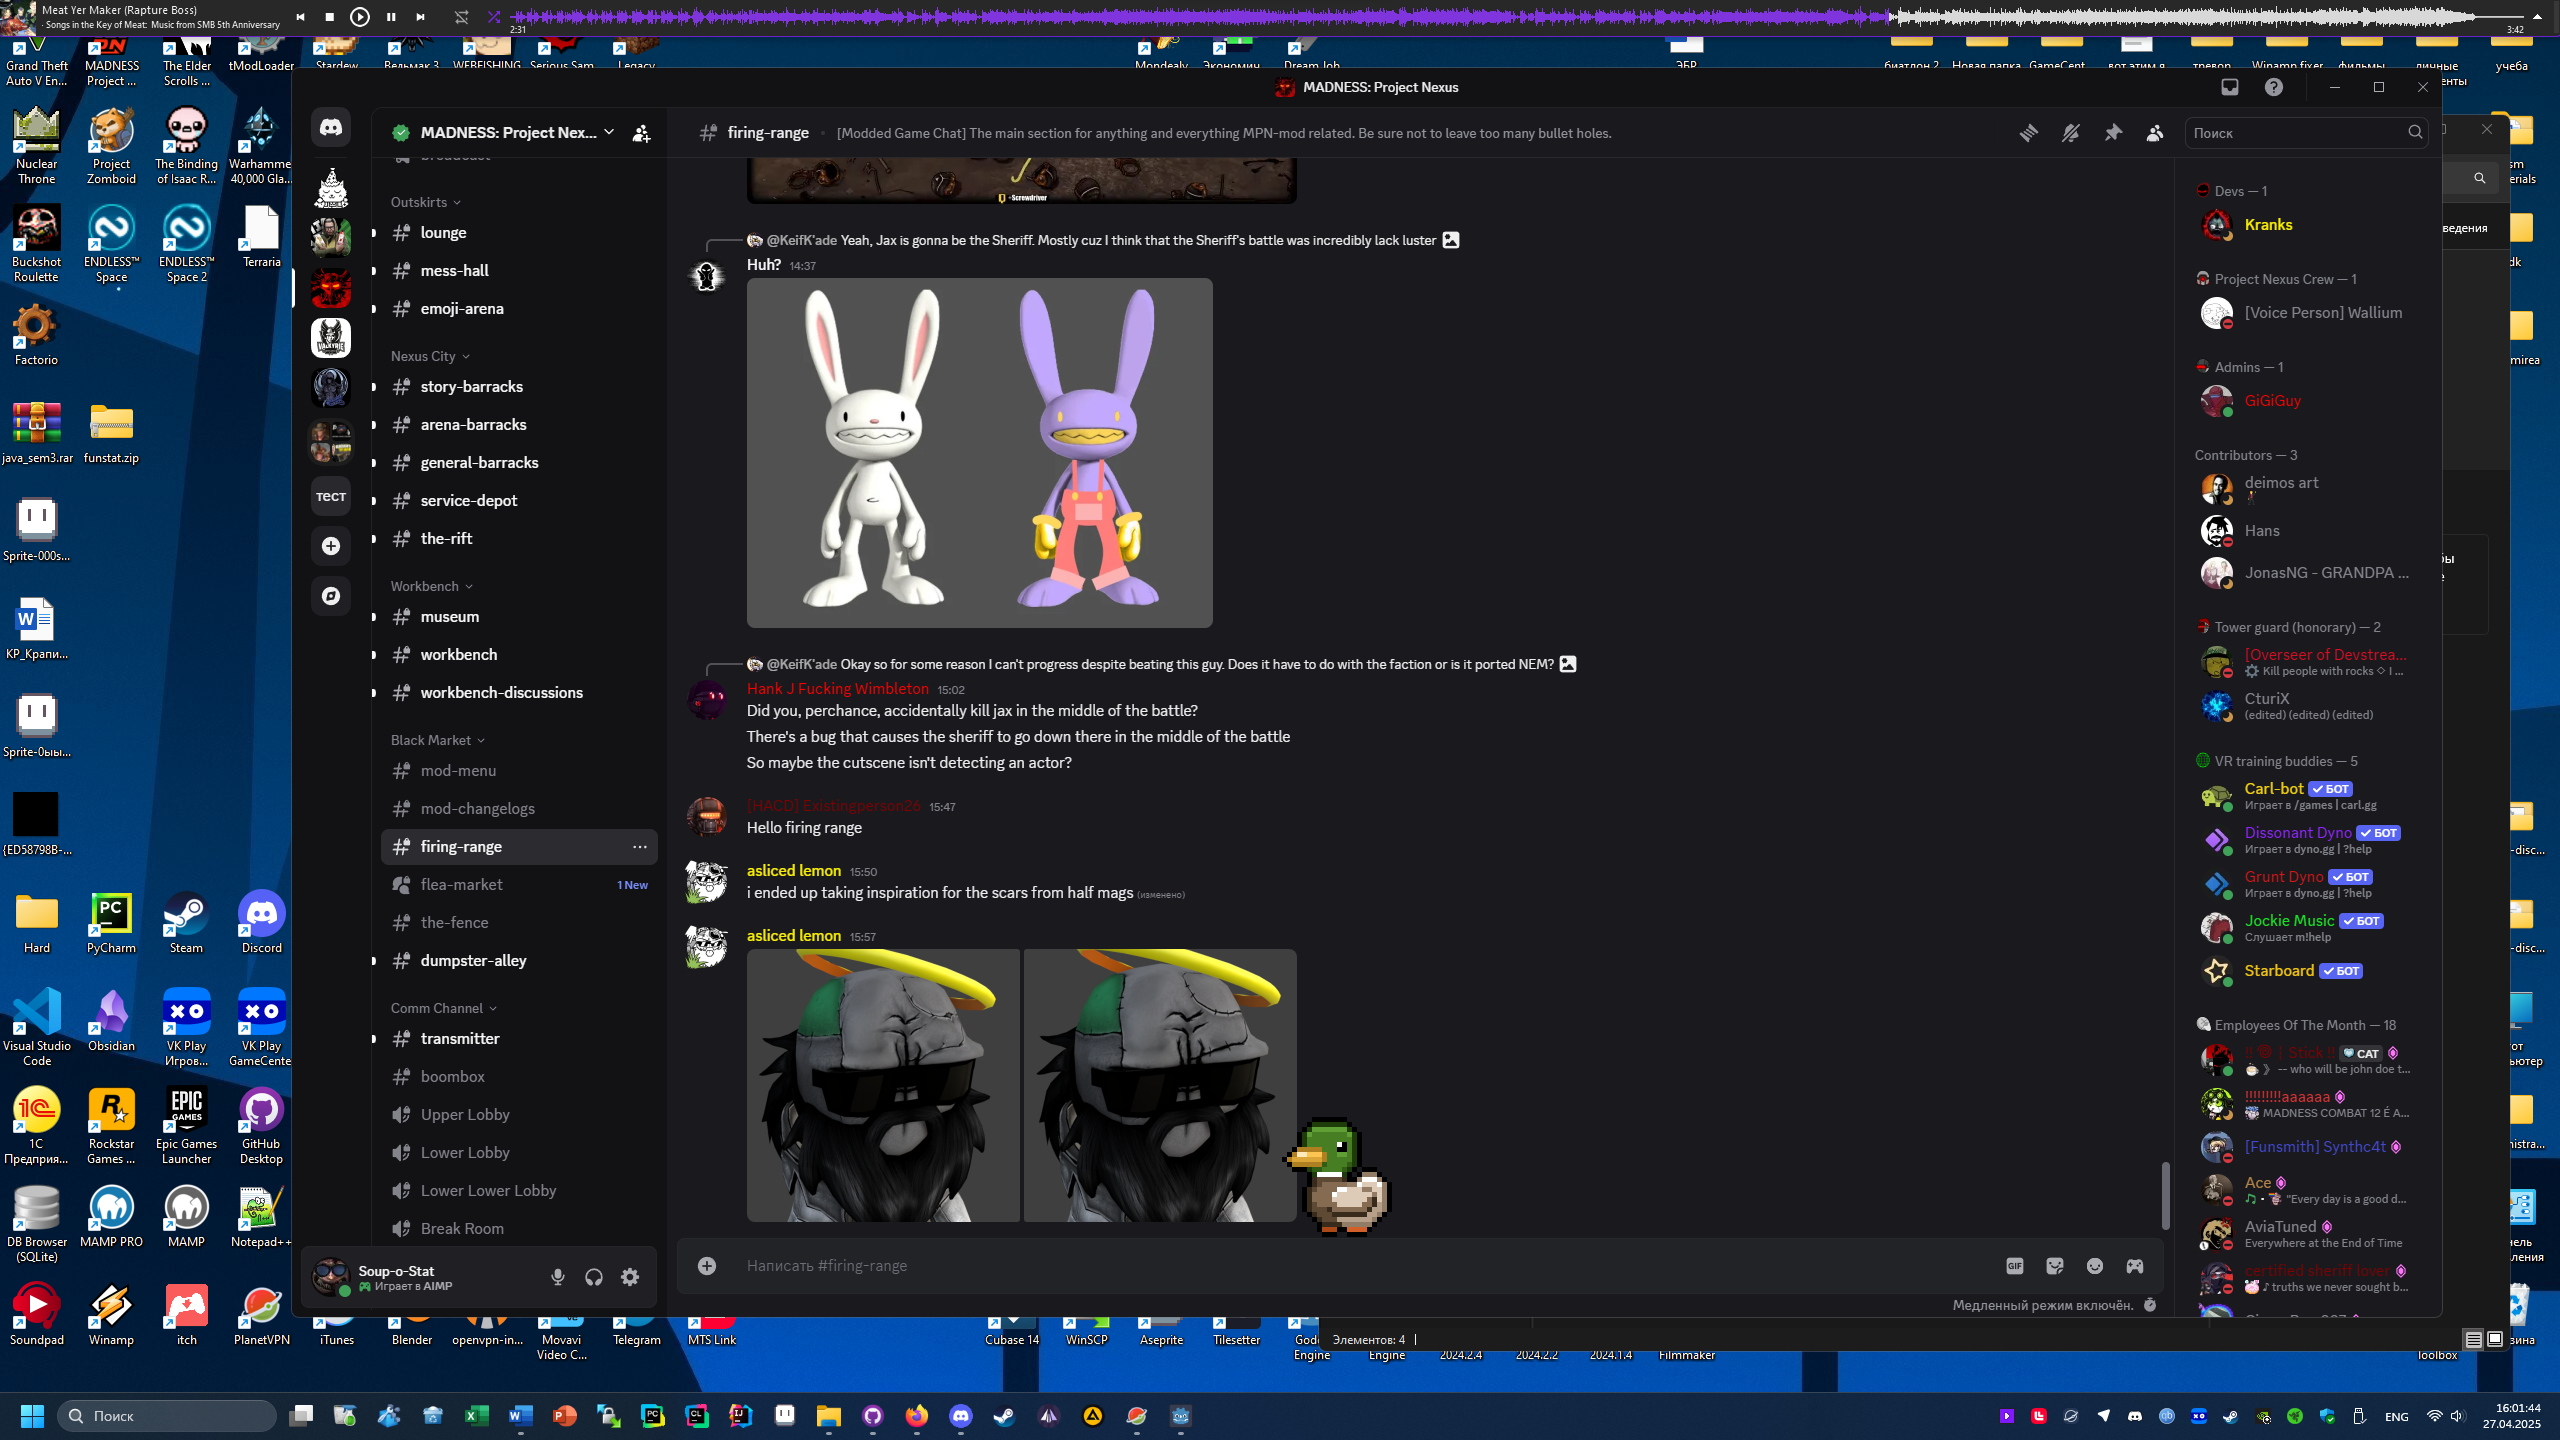The height and width of the screenshot is (1440, 2560).
Task: Open the sticker picker icon
Action: point(2055,1266)
